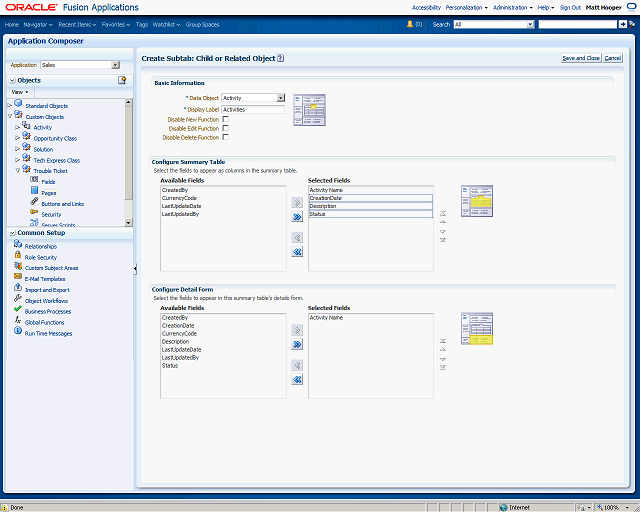
Task: Remove selected field from Detail Form selection
Action: pos(297,365)
